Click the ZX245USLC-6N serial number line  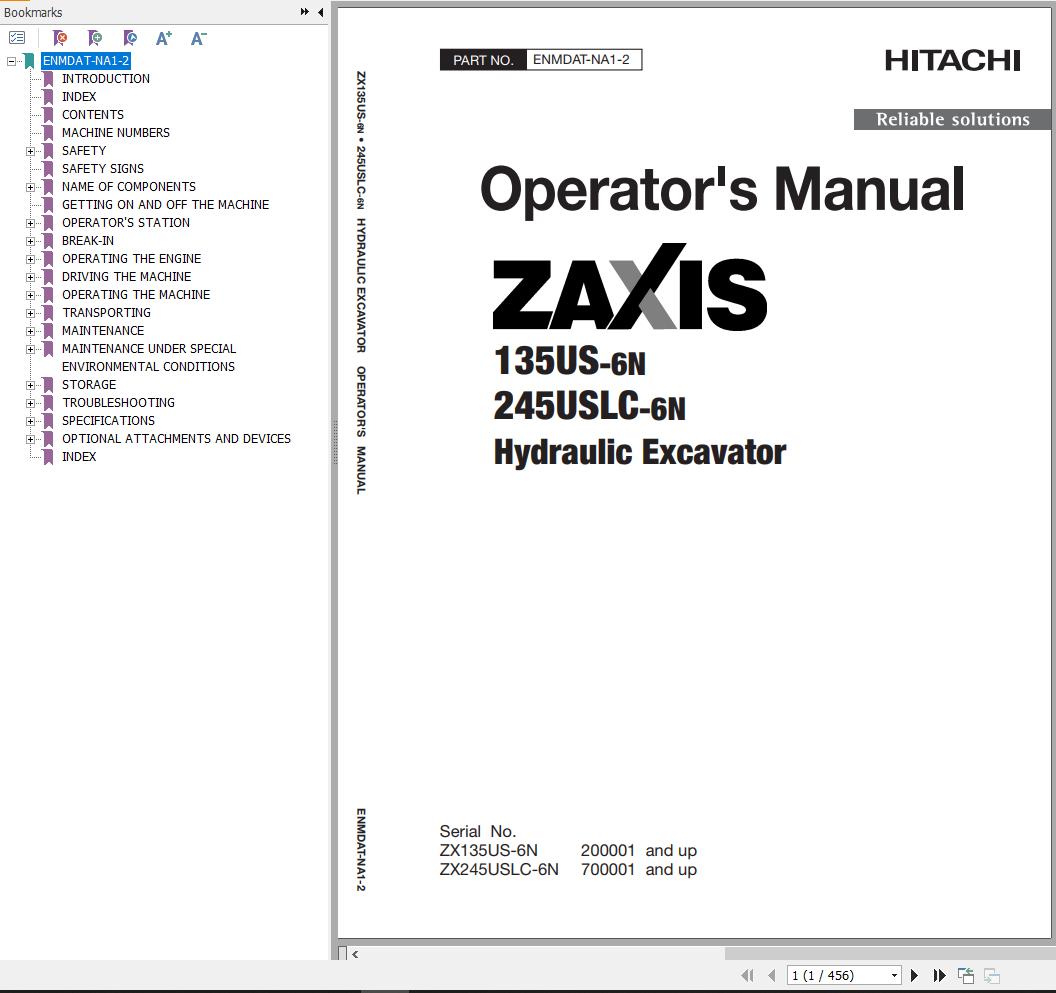(x=568, y=870)
